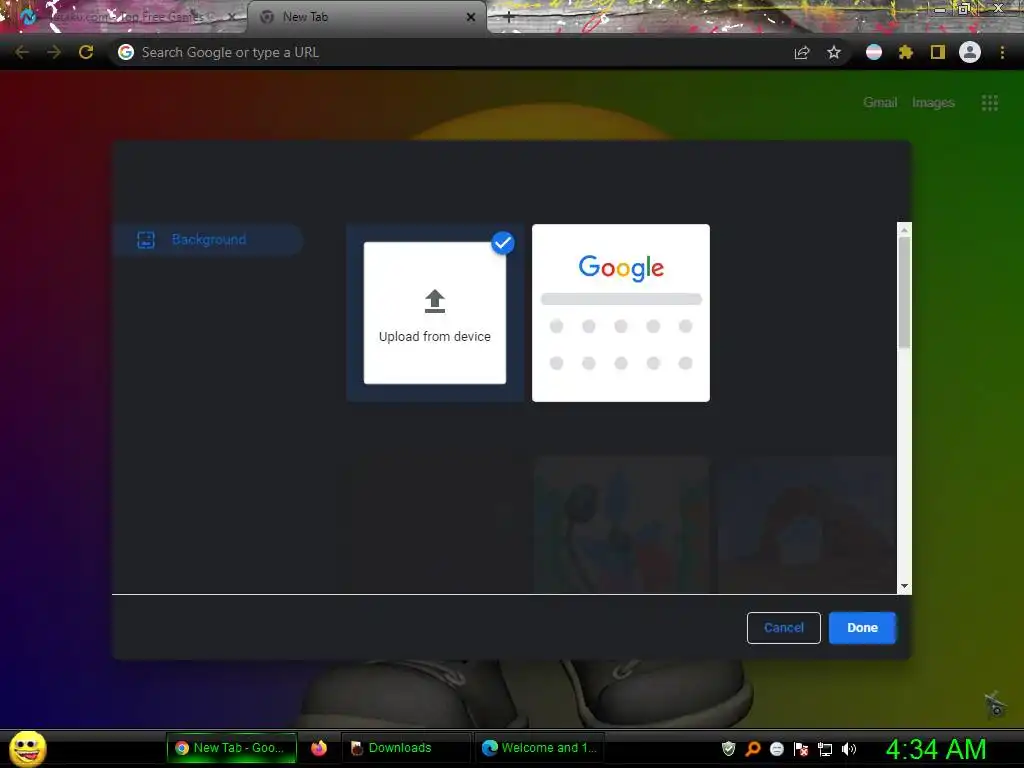Pick the colorful painting background thumbnail
This screenshot has height=768, width=1024.
[x=622, y=525]
